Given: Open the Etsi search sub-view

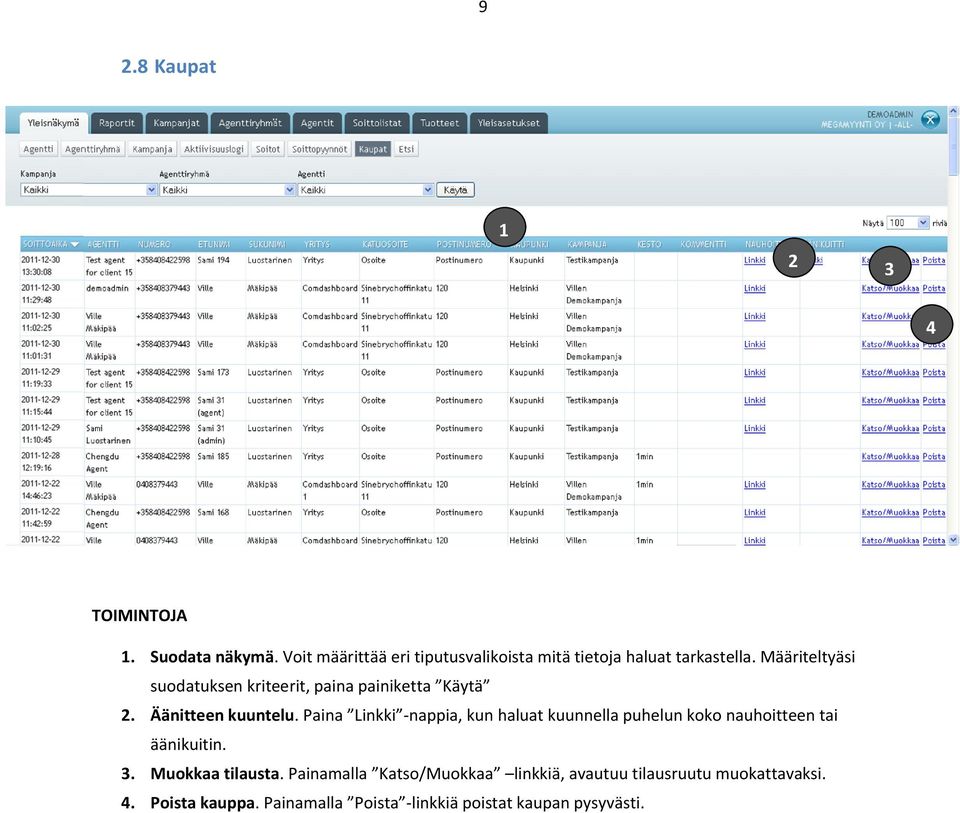Looking at the screenshot, I should point(406,149).
